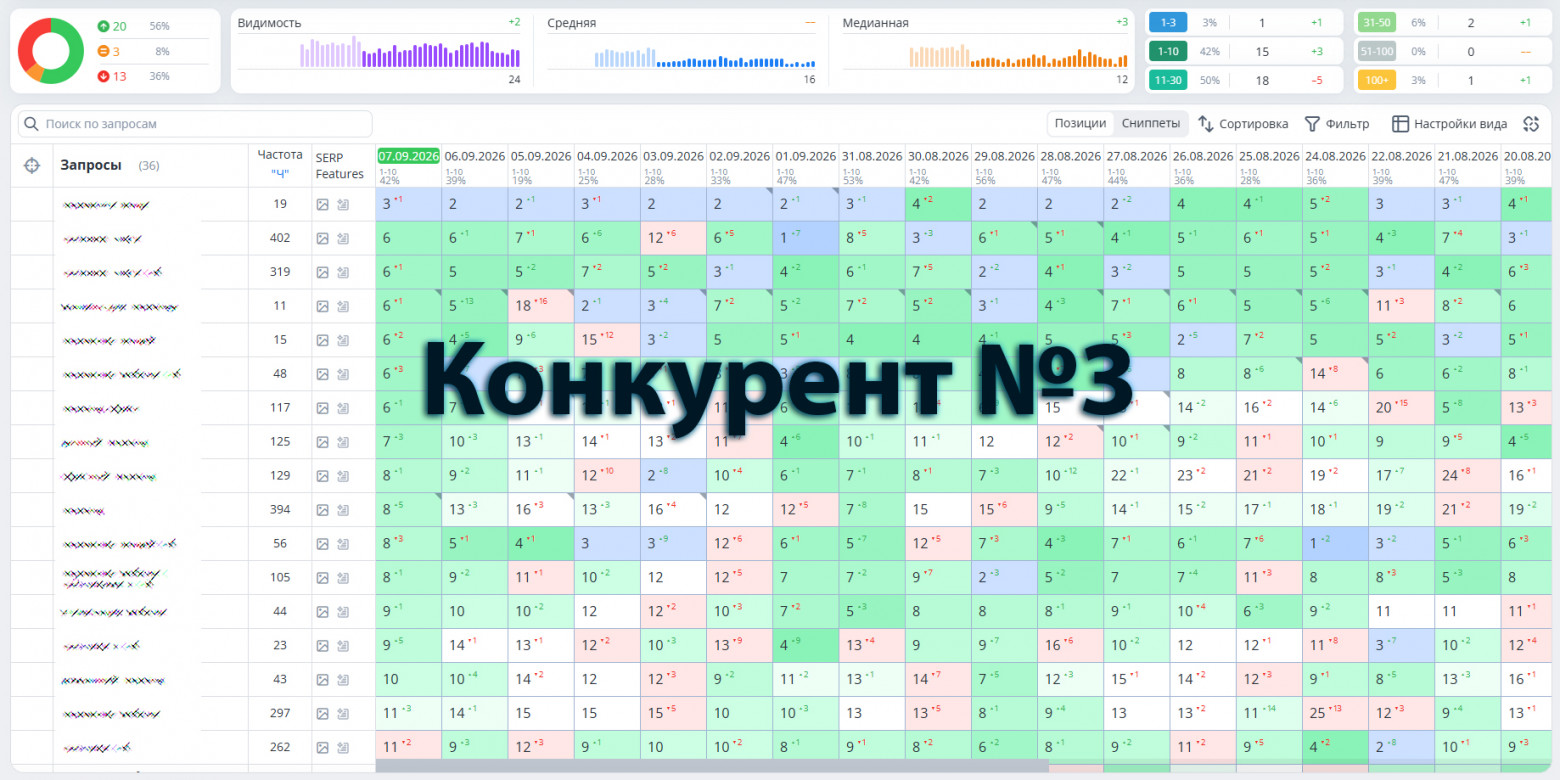1560x780 pixels.
Task: Switch to the Сниппеты tab
Action: (1150, 124)
